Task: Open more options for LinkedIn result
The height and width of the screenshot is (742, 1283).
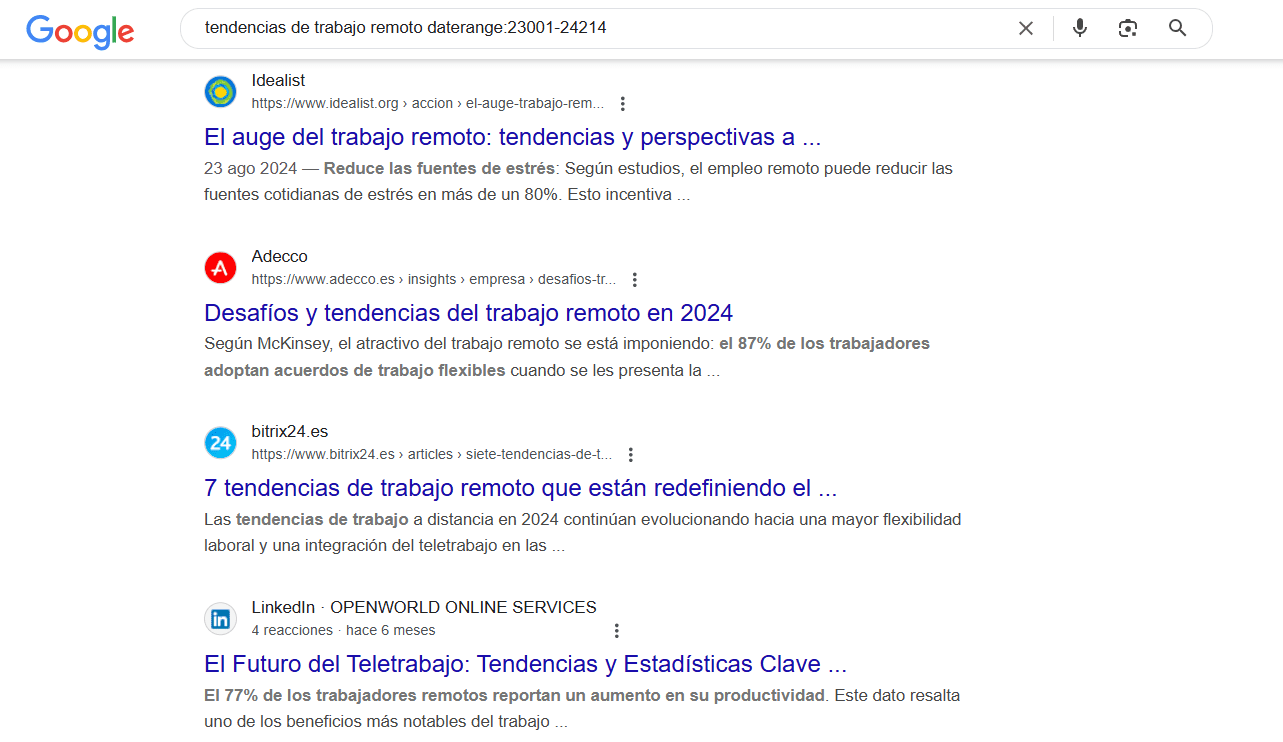Action: pyautogui.click(x=616, y=631)
